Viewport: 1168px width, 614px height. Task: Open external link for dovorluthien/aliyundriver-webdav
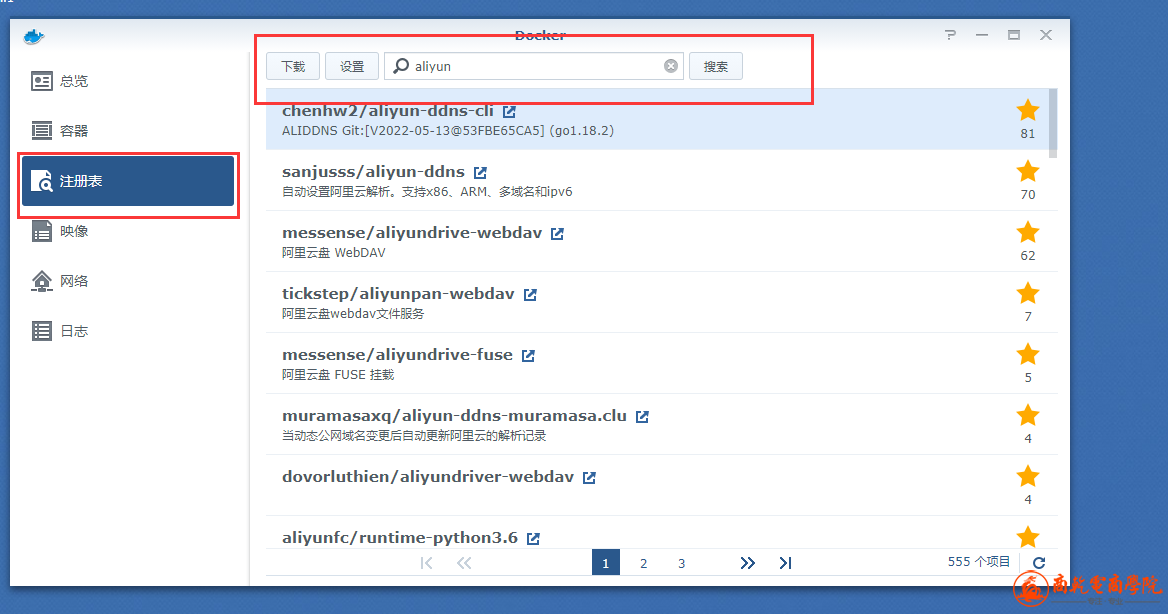point(589,478)
